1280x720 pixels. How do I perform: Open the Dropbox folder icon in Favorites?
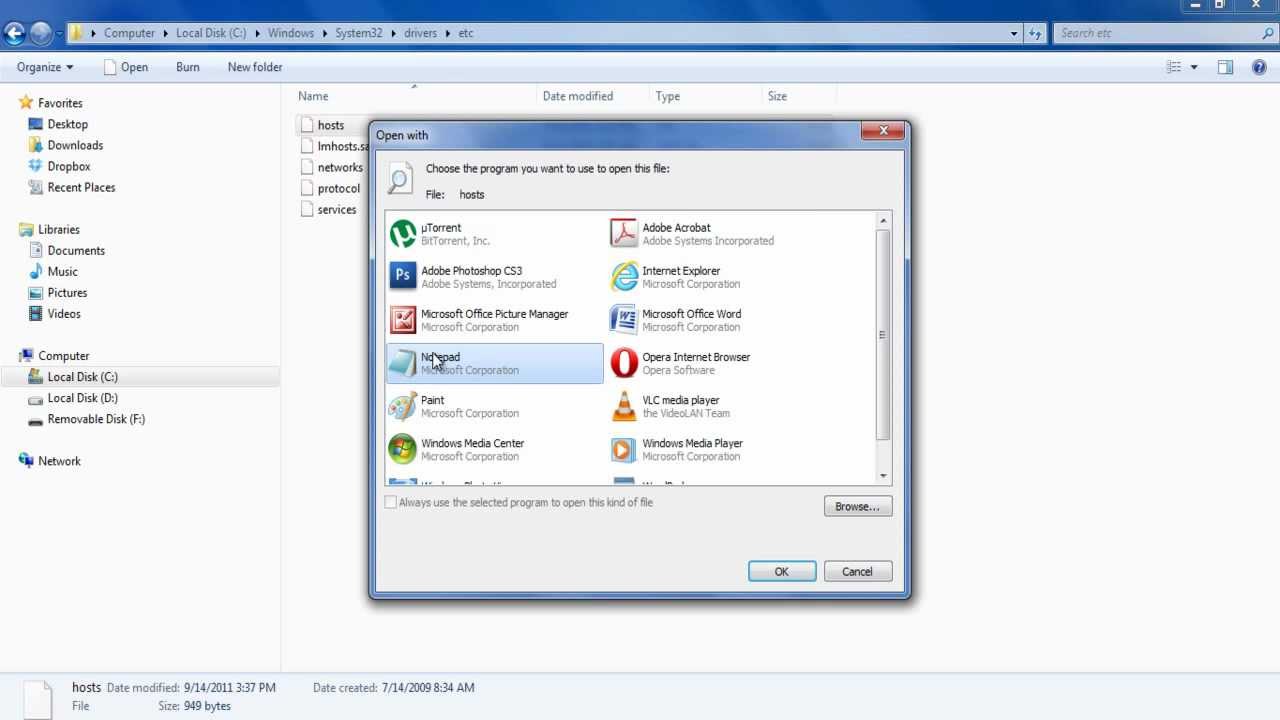[36, 166]
